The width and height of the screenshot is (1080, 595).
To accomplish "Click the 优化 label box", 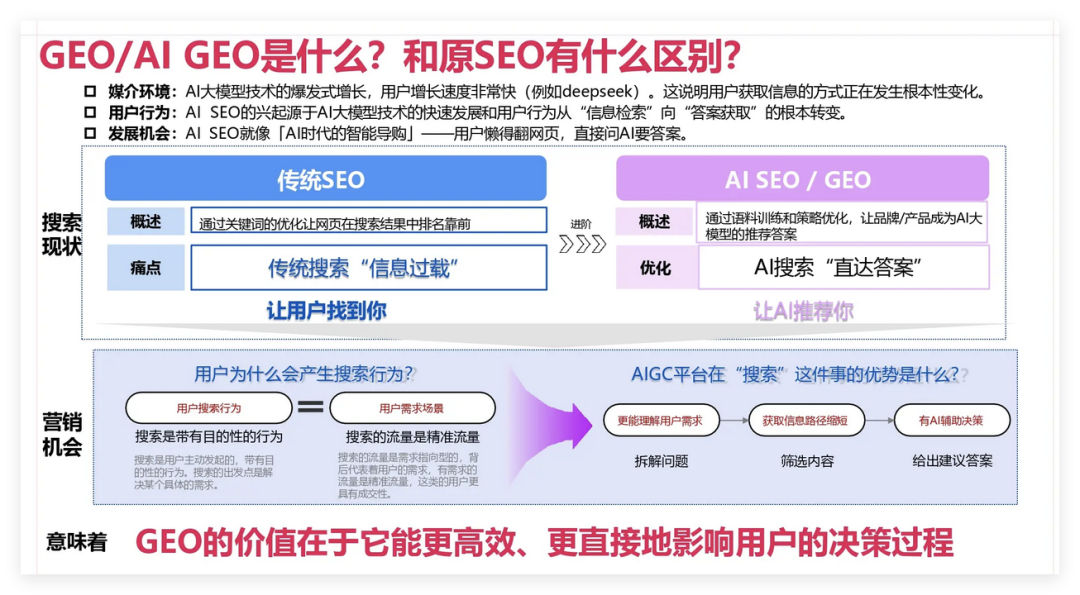I will tap(655, 268).
